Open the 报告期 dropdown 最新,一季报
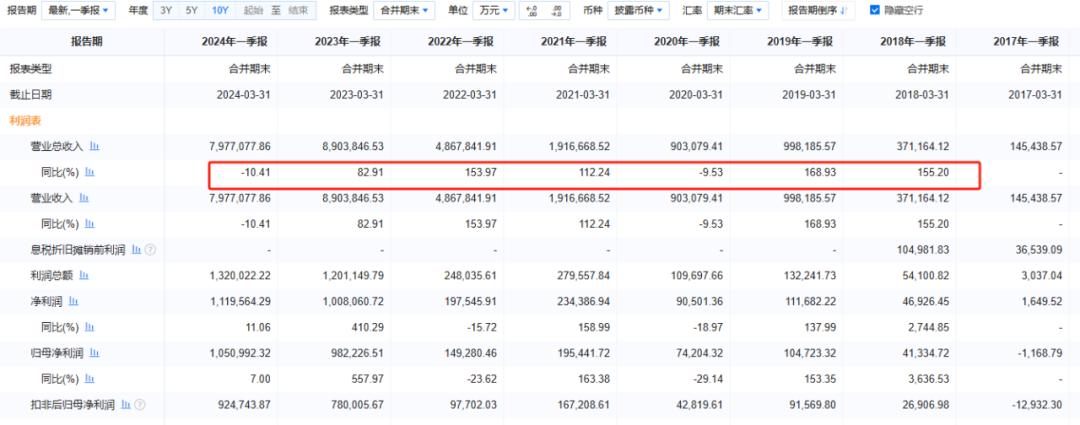Screen dimensions: 1080x425 (x=80, y=10)
